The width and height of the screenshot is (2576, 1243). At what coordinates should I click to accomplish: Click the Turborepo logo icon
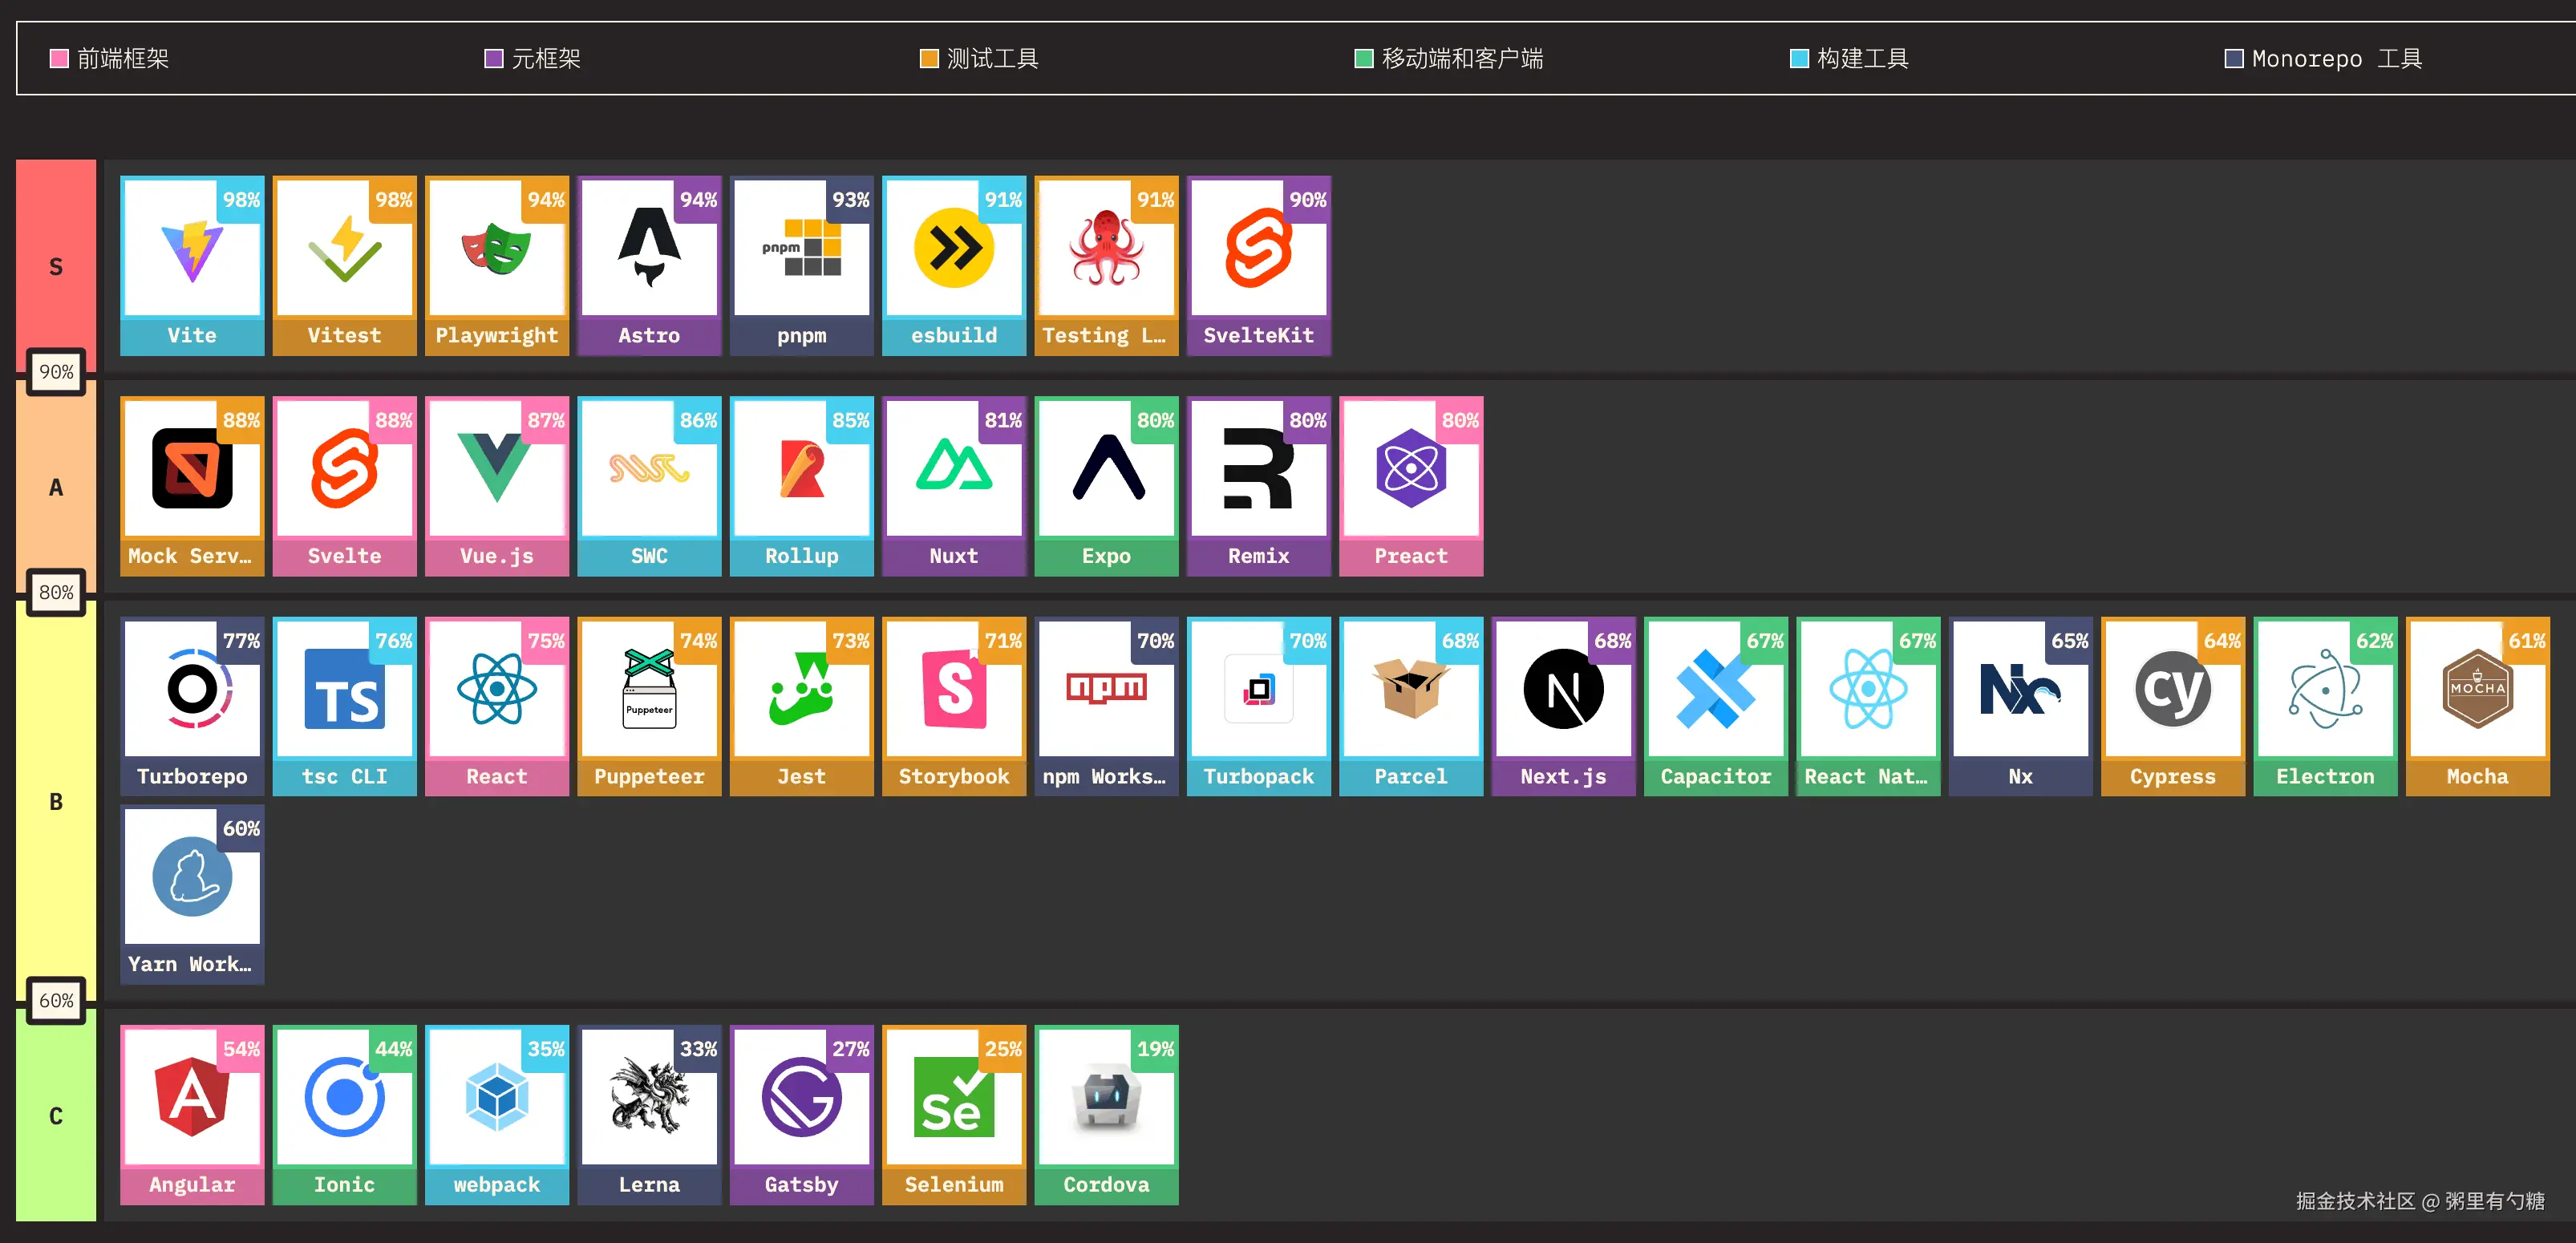point(192,689)
